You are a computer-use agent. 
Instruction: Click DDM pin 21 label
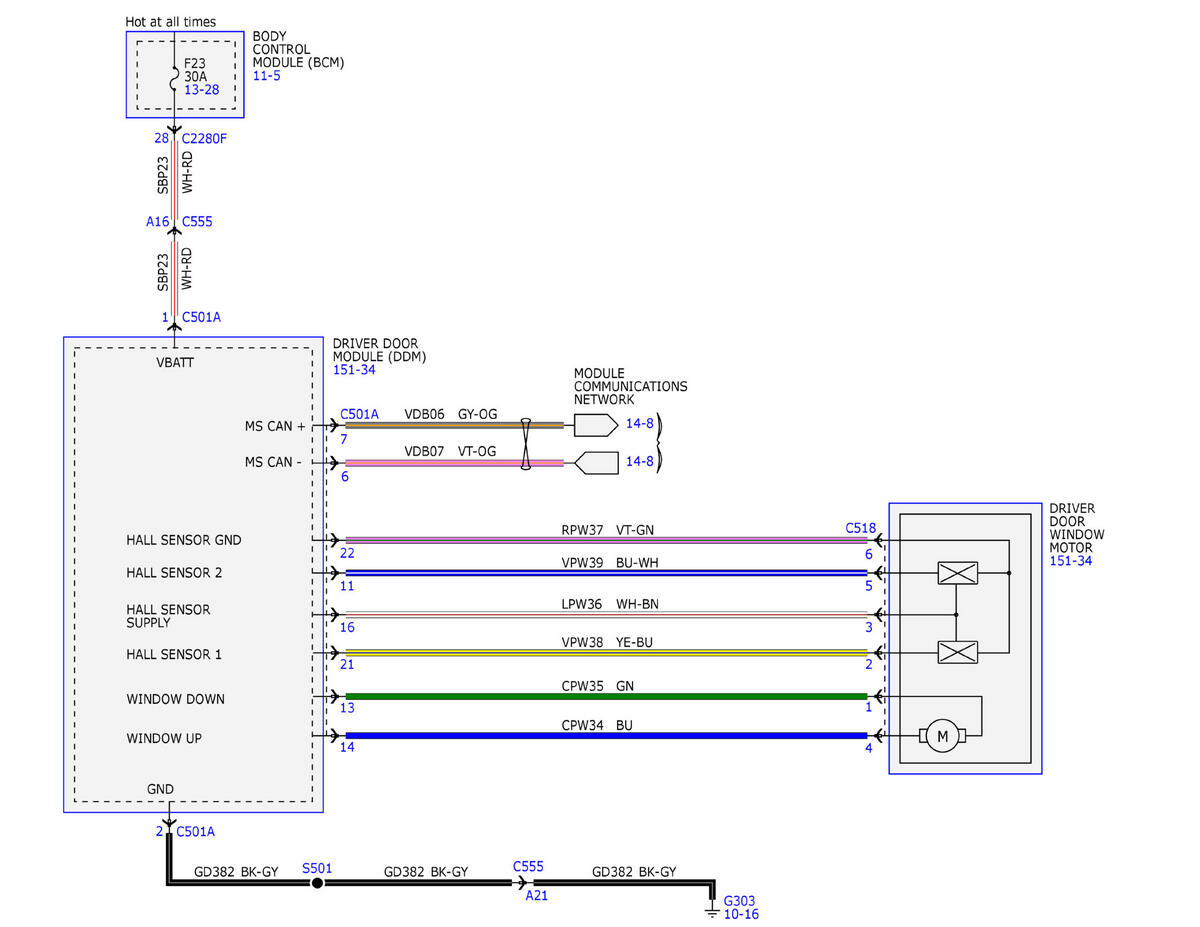(x=347, y=665)
